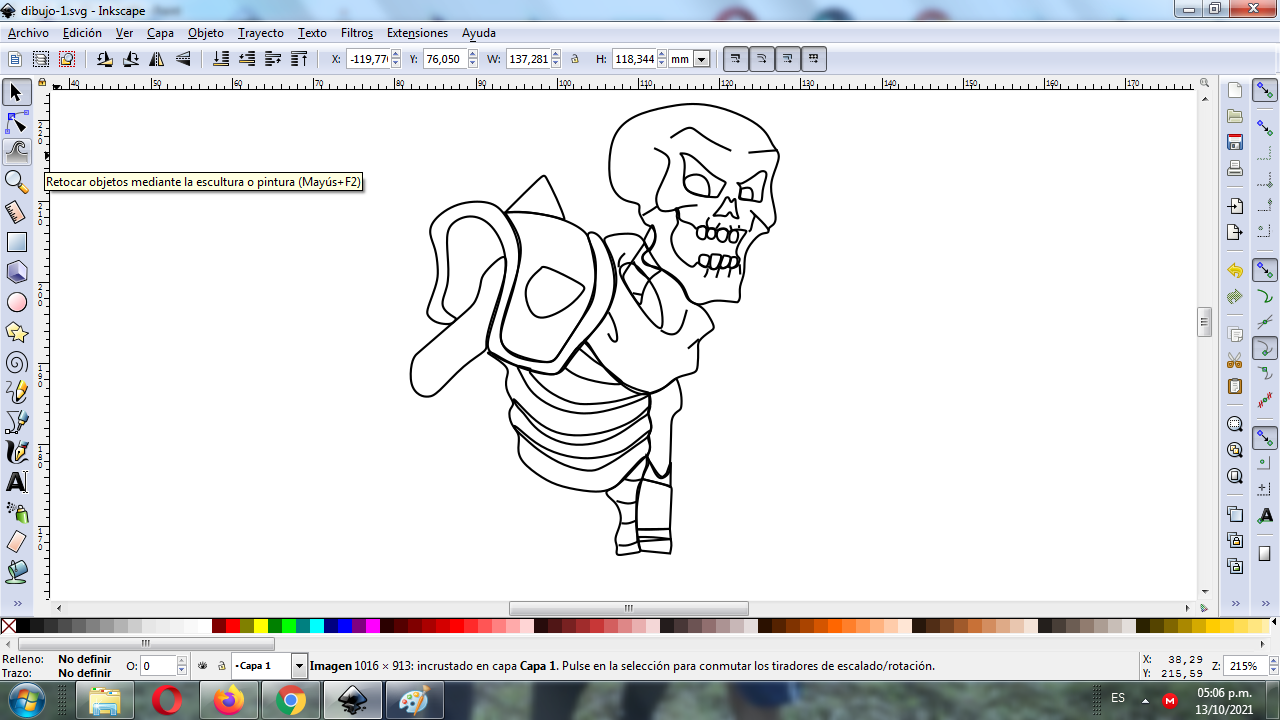The width and height of the screenshot is (1280, 720).
Task: Select the 3D Box tool
Action: (x=16, y=272)
